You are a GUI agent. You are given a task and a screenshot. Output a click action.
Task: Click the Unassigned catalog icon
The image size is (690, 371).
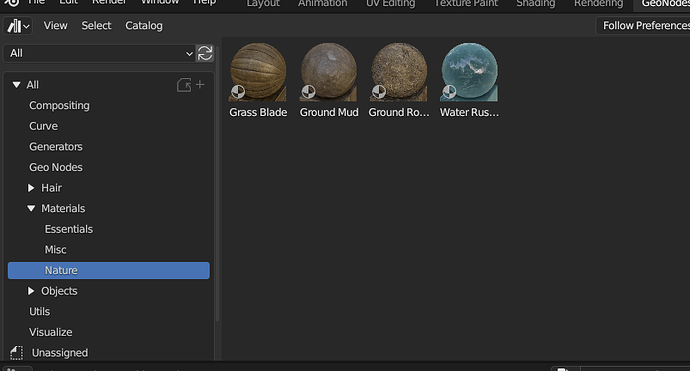(x=17, y=353)
